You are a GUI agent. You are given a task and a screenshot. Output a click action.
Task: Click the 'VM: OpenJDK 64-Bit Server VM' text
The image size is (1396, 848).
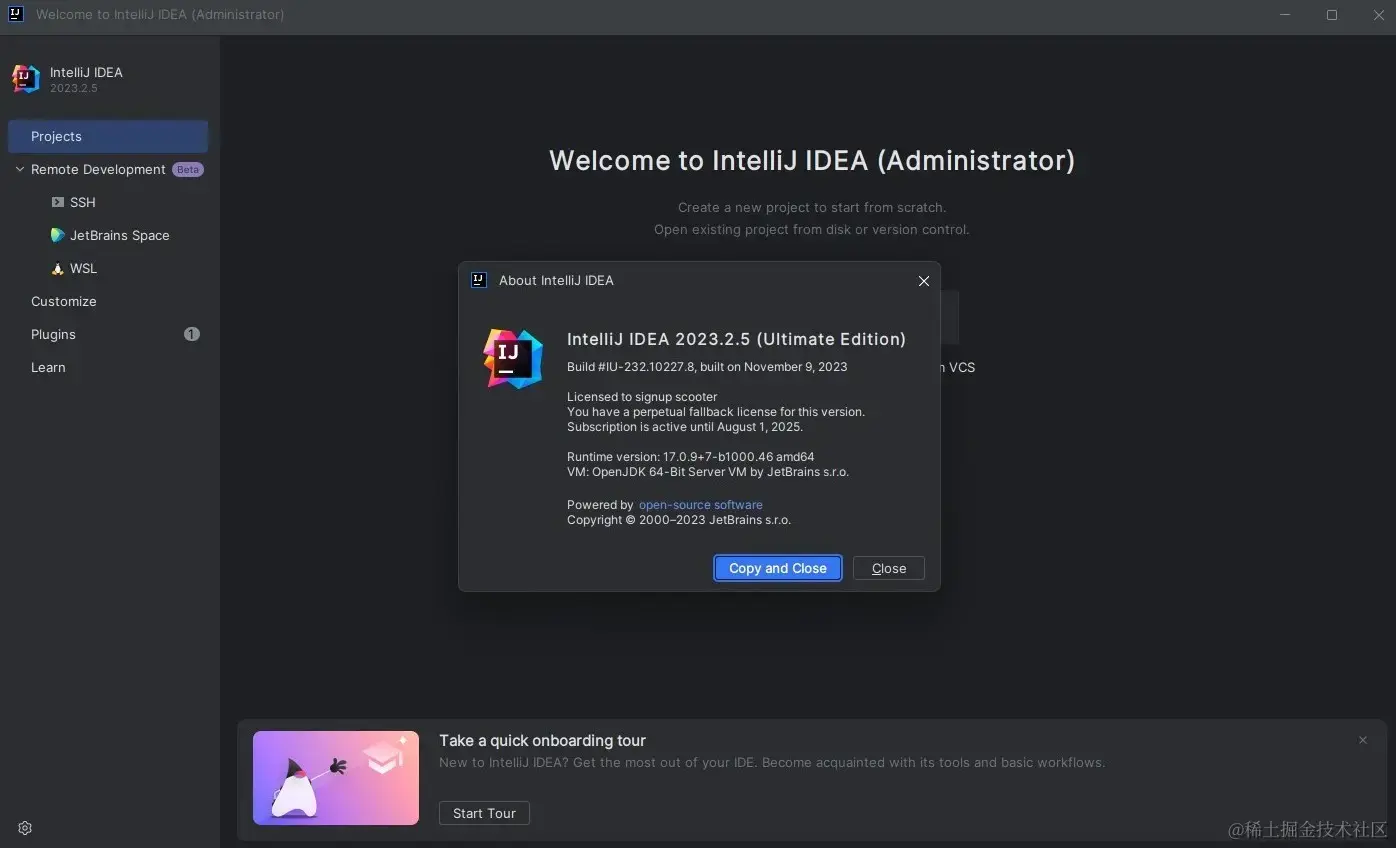coord(708,472)
